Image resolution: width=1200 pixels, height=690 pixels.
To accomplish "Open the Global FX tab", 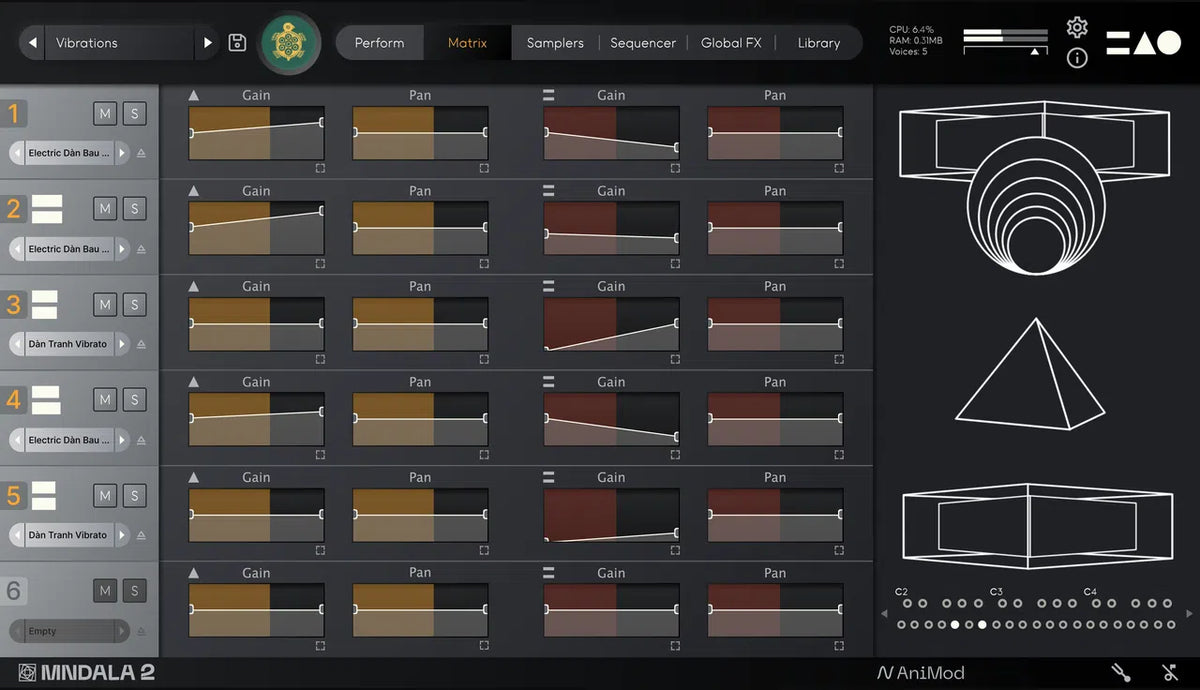I will 731,43.
